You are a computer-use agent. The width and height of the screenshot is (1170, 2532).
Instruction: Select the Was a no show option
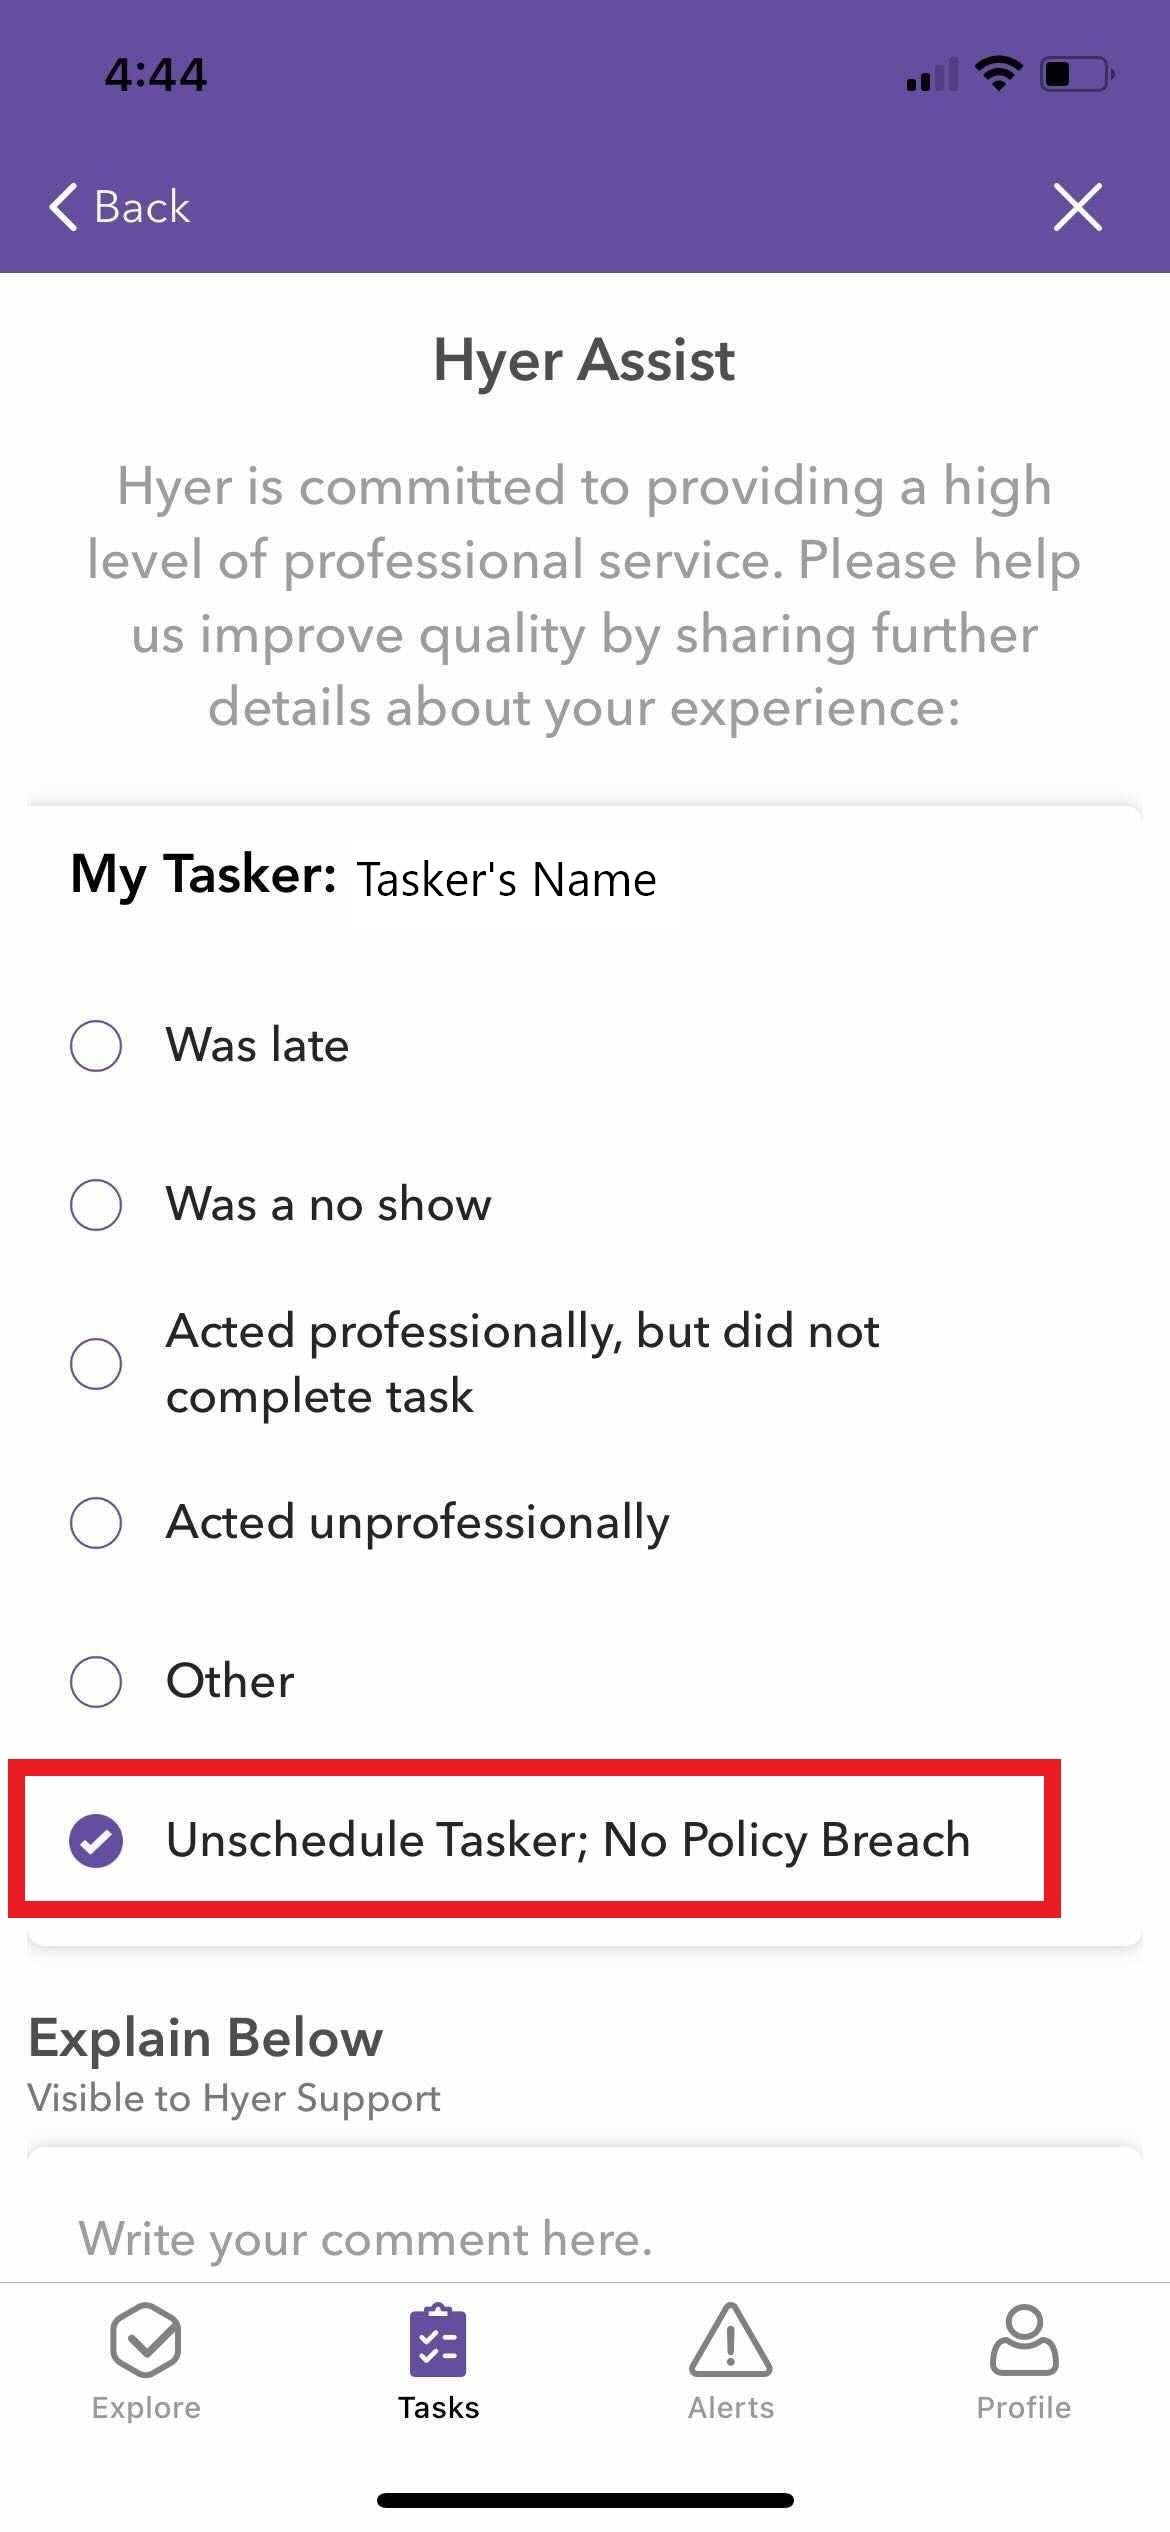[96, 1204]
